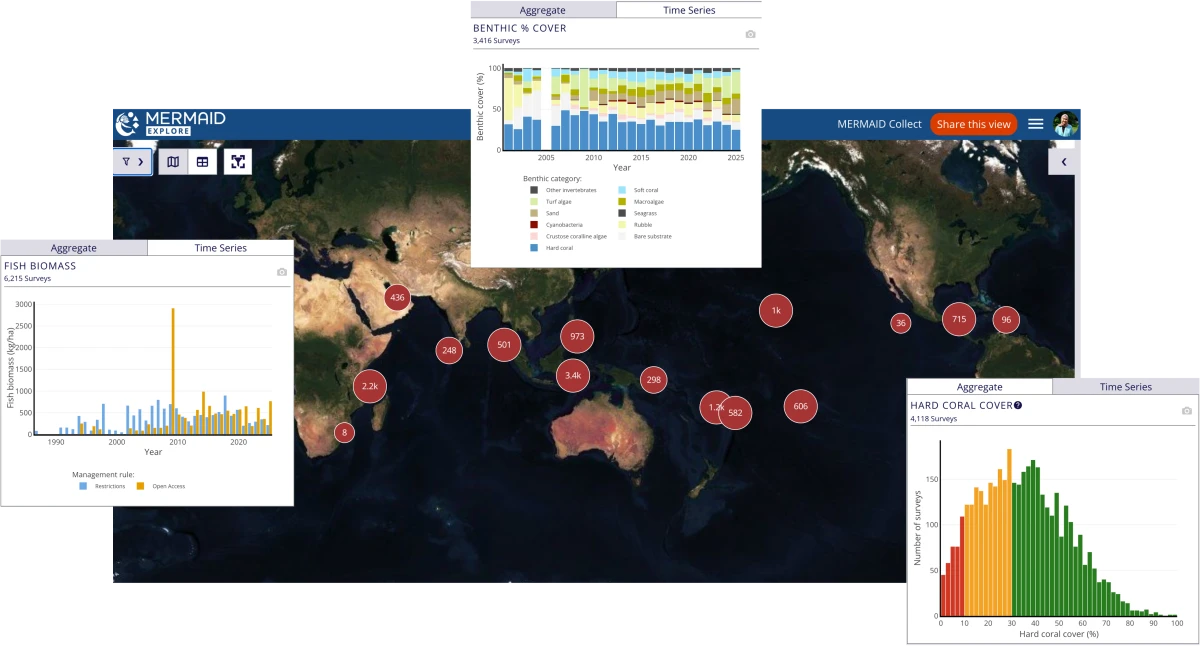Click the zoom-to-extent icon
The width and height of the screenshot is (1200, 646).
coord(238,161)
